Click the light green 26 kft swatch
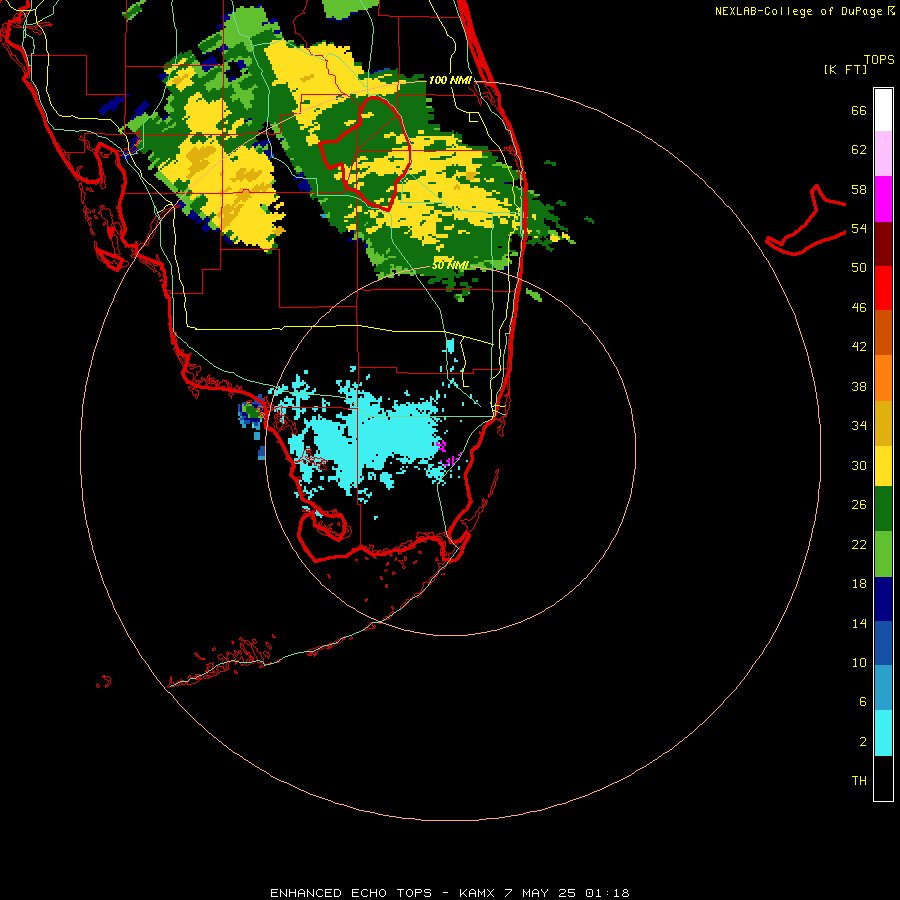900x900 pixels. point(883,554)
